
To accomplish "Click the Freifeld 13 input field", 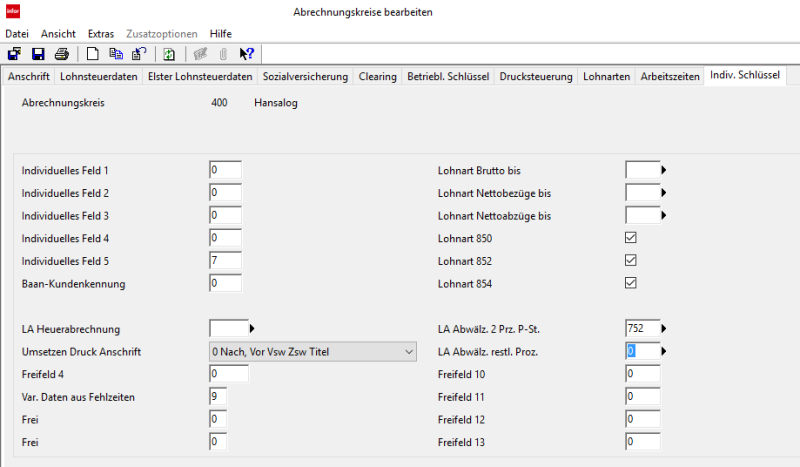I will (x=642, y=441).
